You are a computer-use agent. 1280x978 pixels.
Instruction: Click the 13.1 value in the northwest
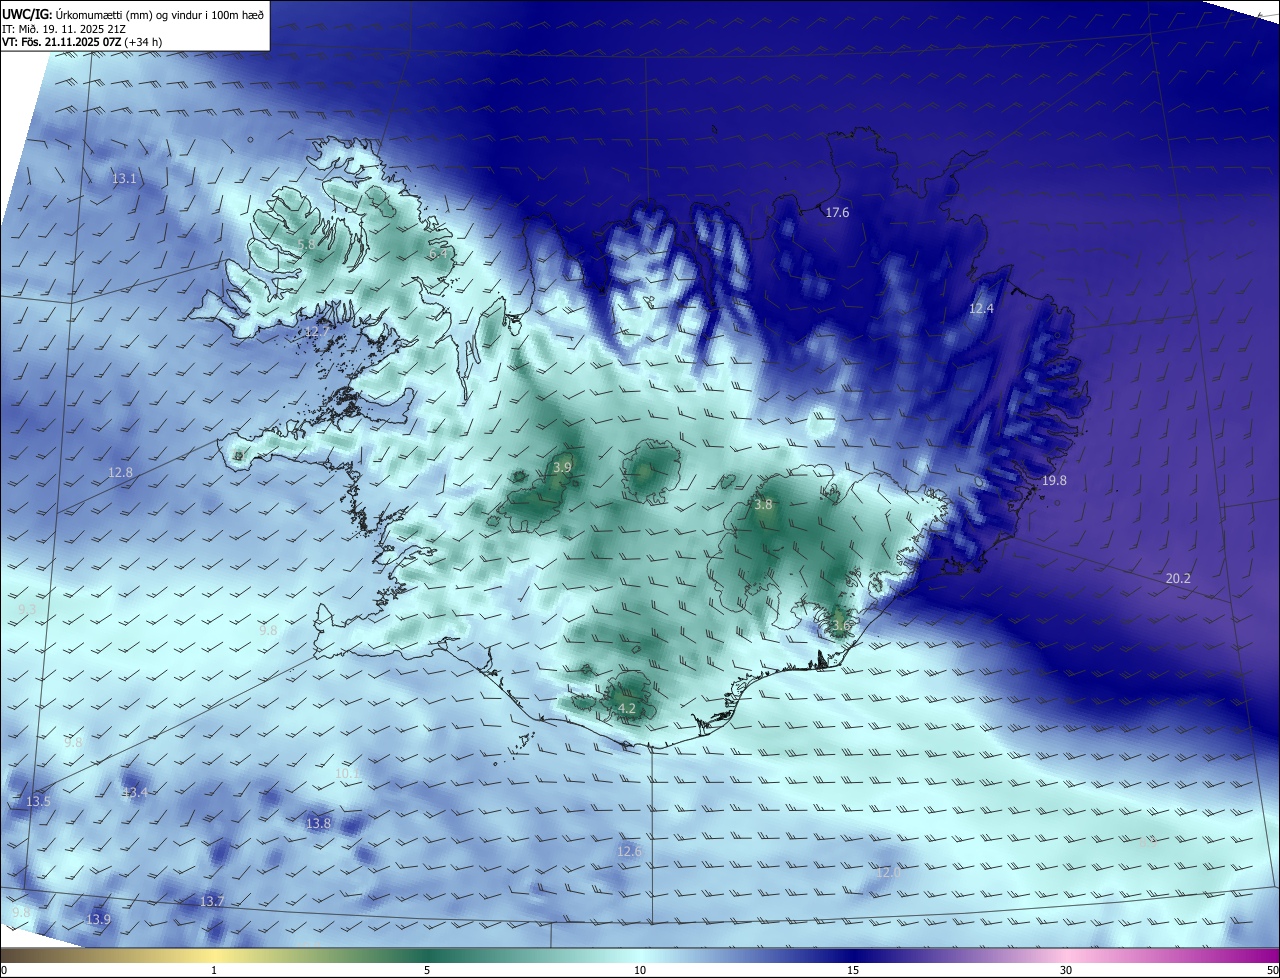click(x=124, y=179)
